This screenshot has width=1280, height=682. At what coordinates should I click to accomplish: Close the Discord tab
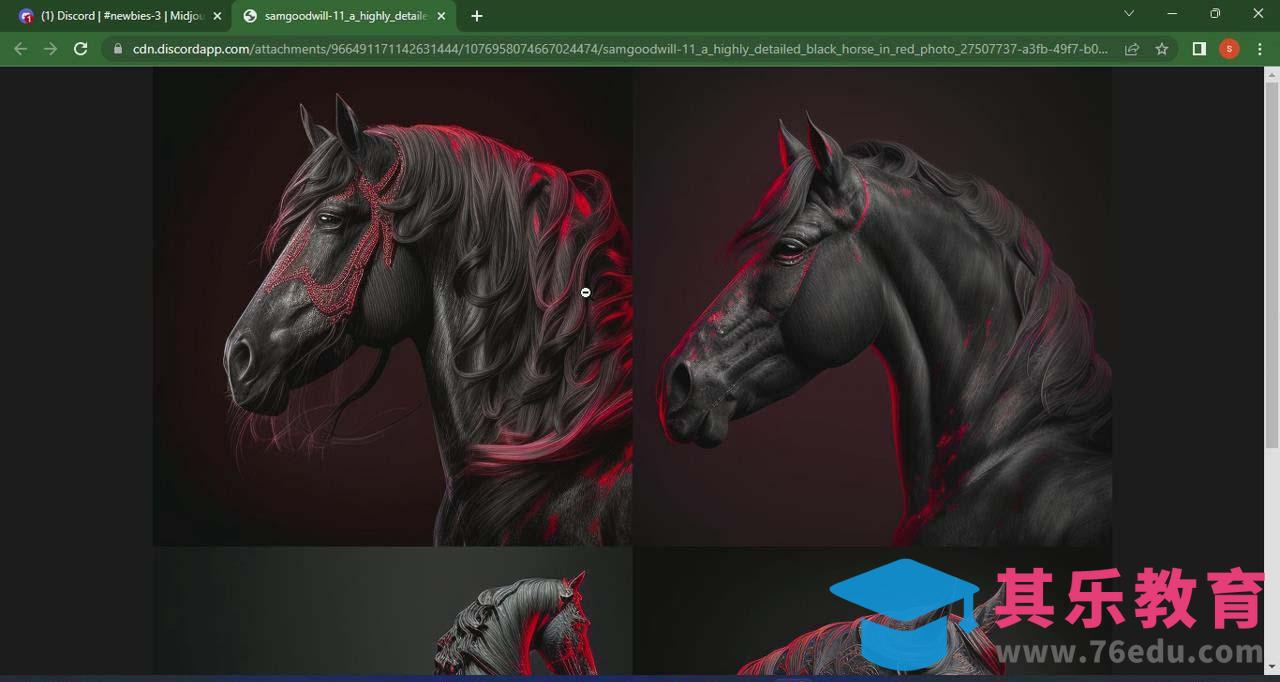(x=217, y=16)
